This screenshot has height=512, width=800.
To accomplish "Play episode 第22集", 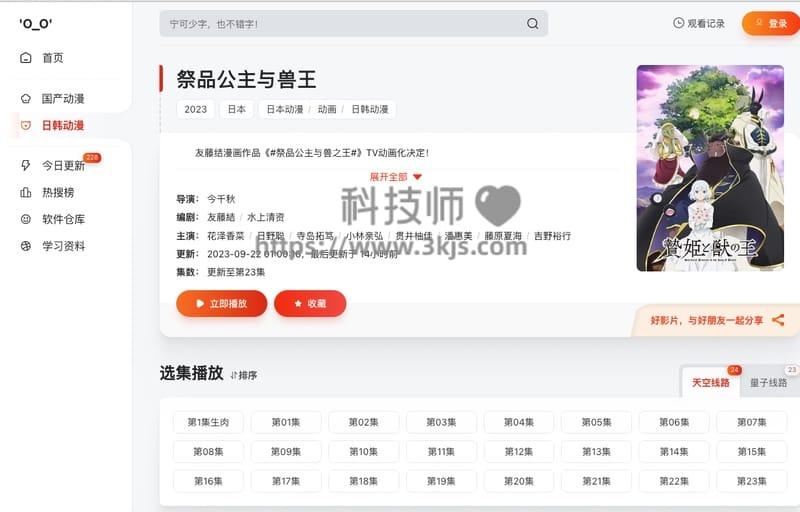I will tap(674, 481).
